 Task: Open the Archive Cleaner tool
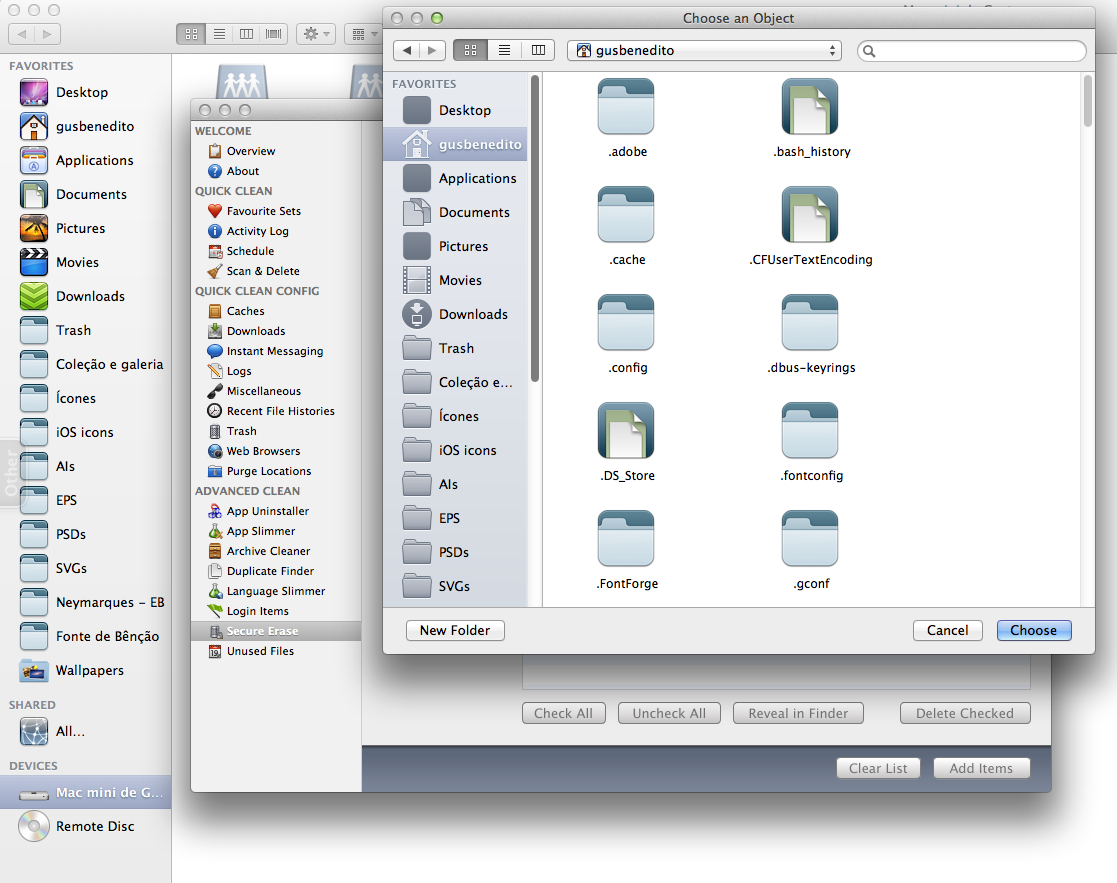tap(259, 551)
